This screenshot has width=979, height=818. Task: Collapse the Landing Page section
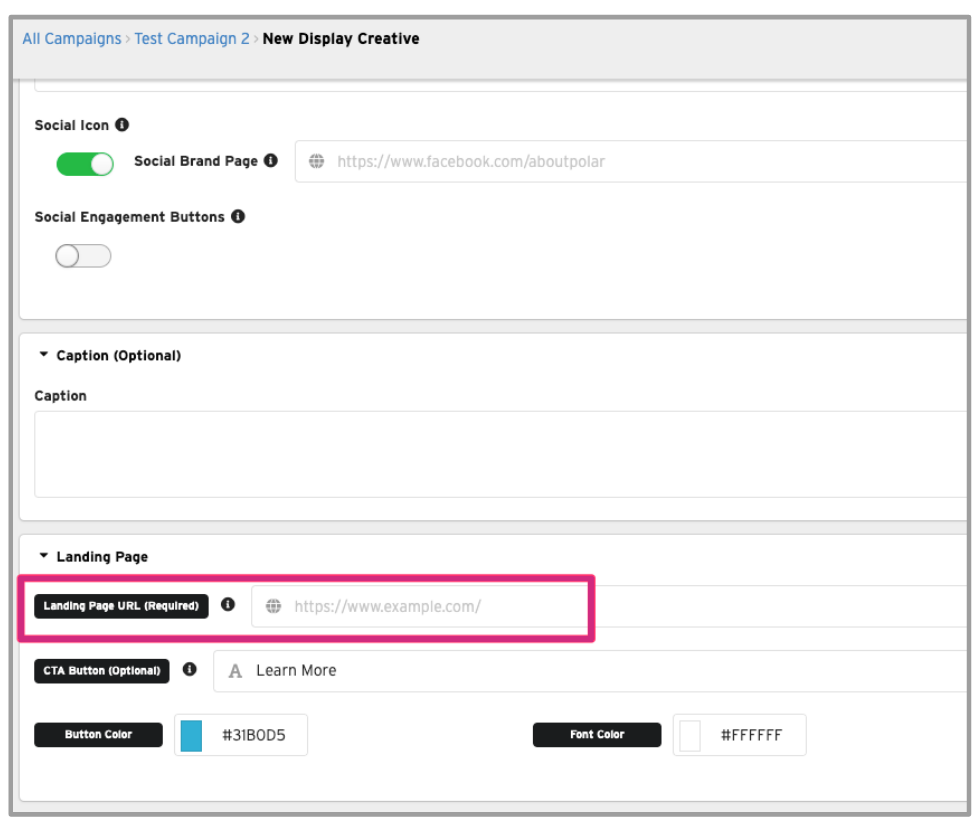pos(44,556)
